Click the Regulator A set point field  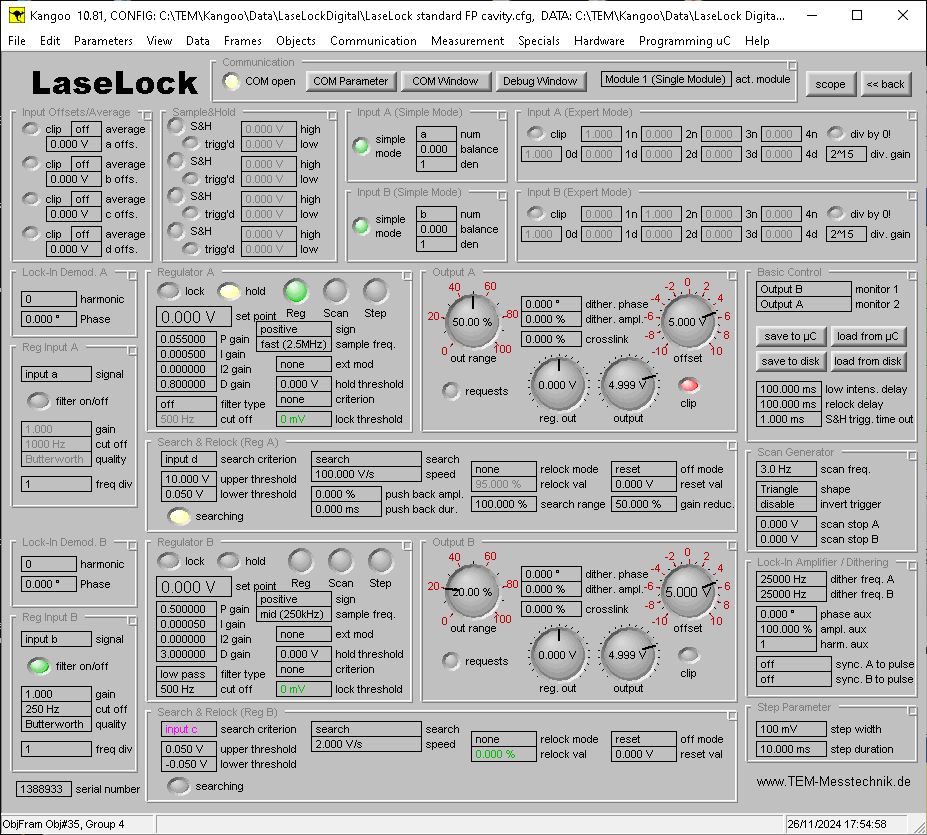[x=194, y=317]
